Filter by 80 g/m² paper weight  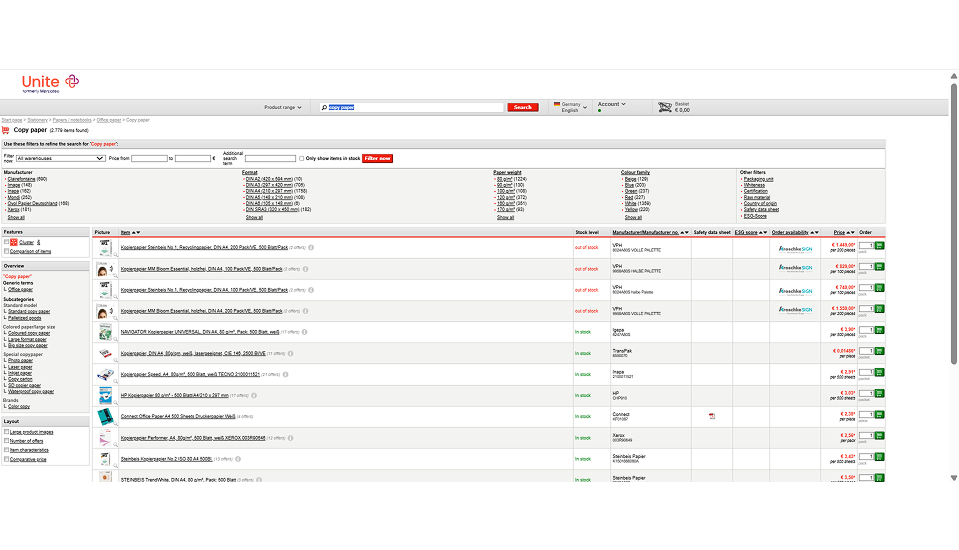[505, 179]
